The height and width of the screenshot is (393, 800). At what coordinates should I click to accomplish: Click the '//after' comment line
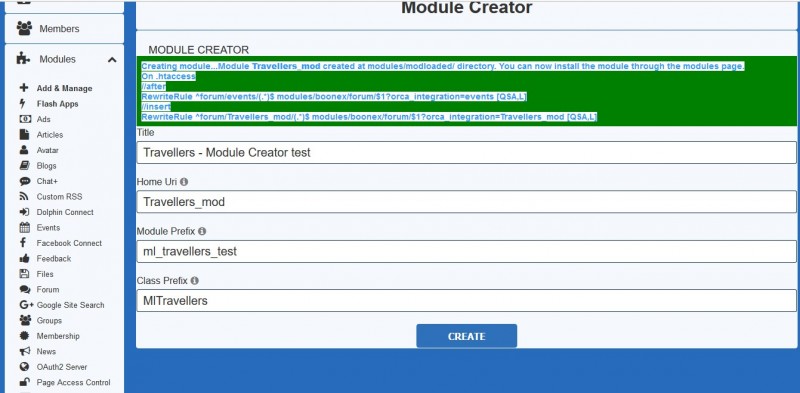154,86
